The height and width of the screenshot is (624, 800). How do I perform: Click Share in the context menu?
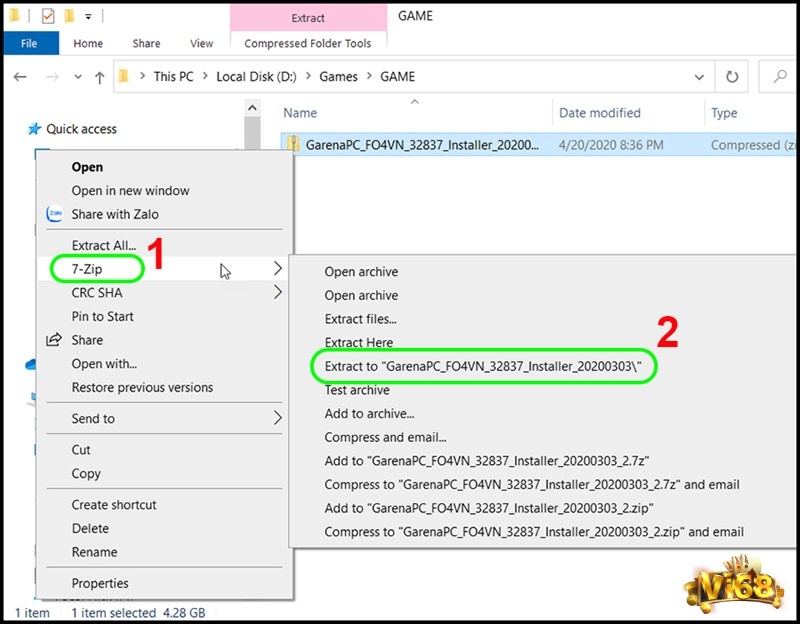click(x=87, y=340)
